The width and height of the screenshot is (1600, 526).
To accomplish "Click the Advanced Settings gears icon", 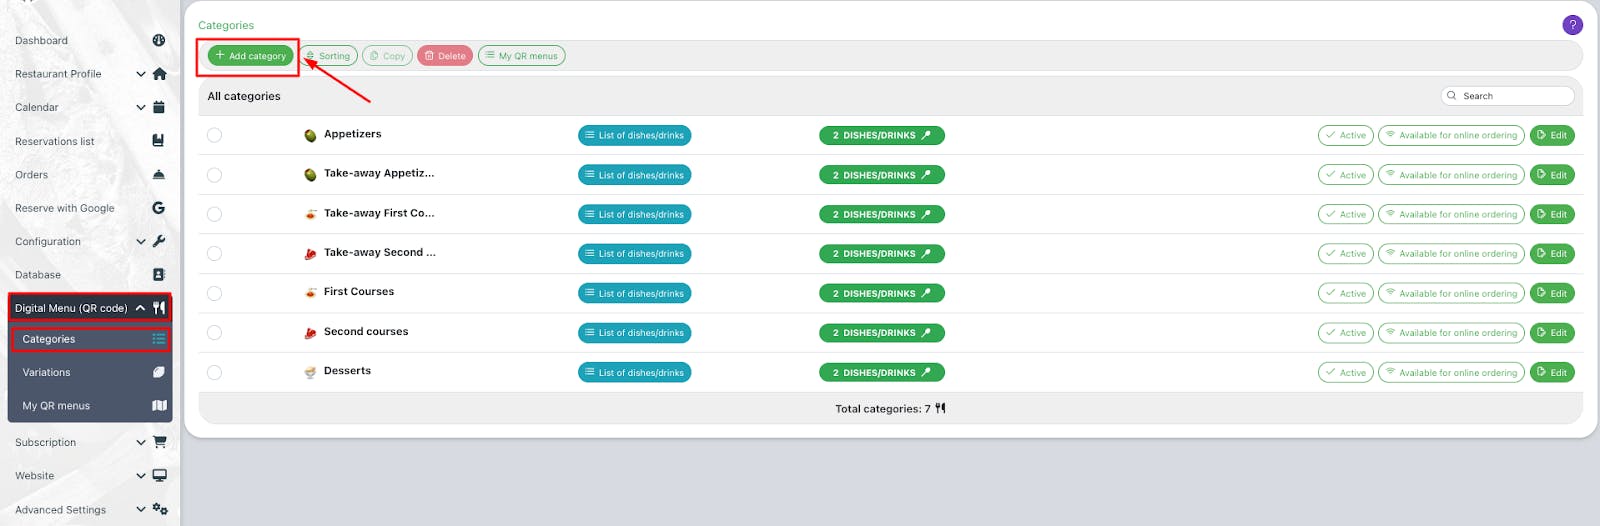I will 160,510.
